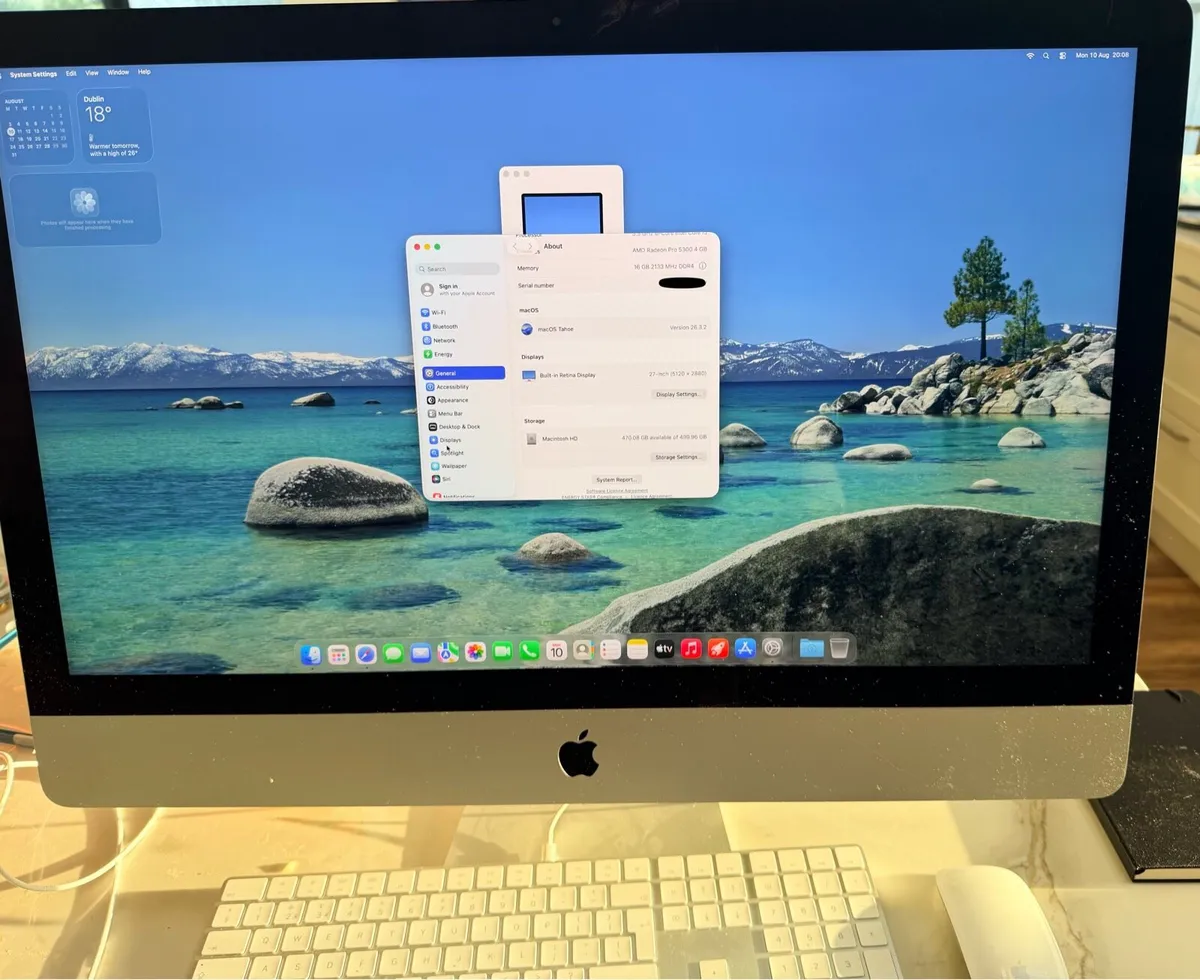Open the red rocket app in Dock

click(718, 649)
